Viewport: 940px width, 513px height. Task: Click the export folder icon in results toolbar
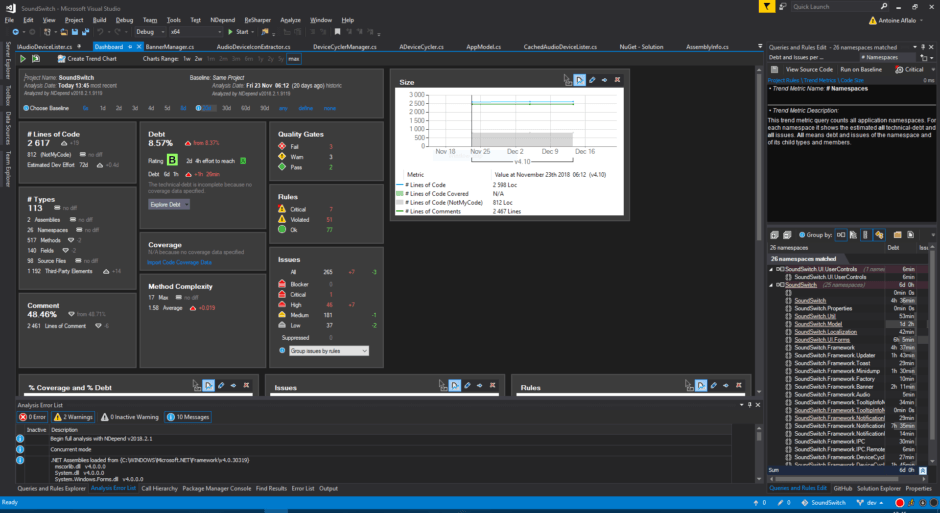pyautogui.click(x=897, y=235)
